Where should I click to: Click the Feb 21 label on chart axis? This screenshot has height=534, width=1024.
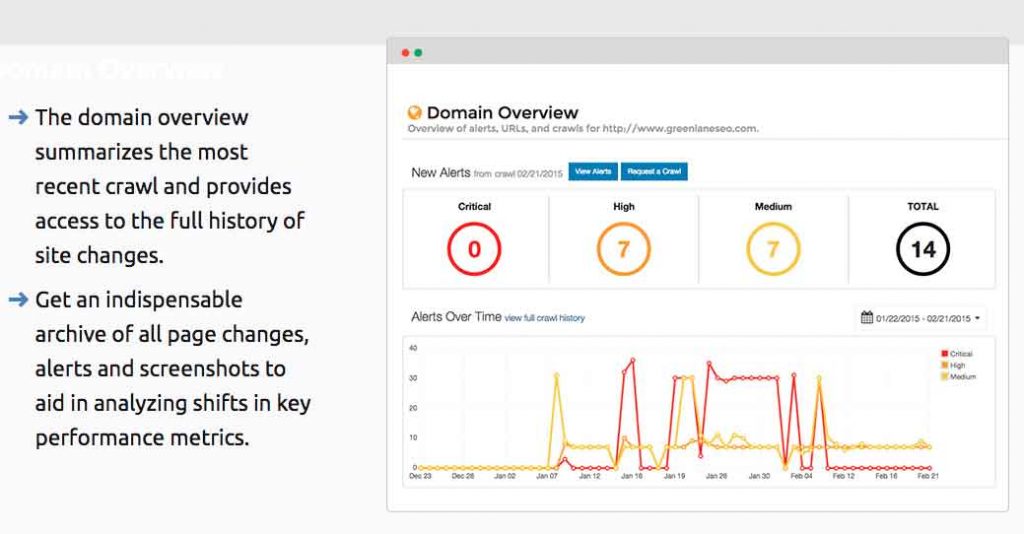(x=928, y=477)
